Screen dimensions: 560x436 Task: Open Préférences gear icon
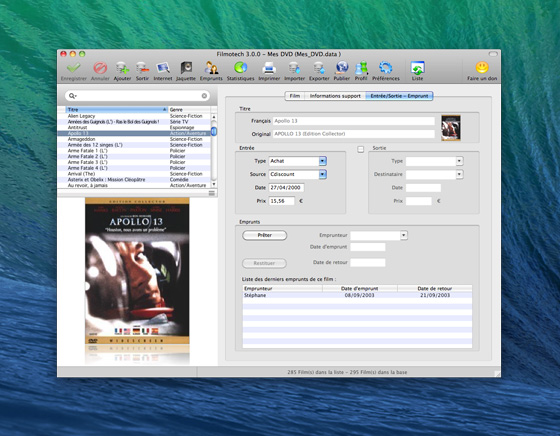click(386, 67)
